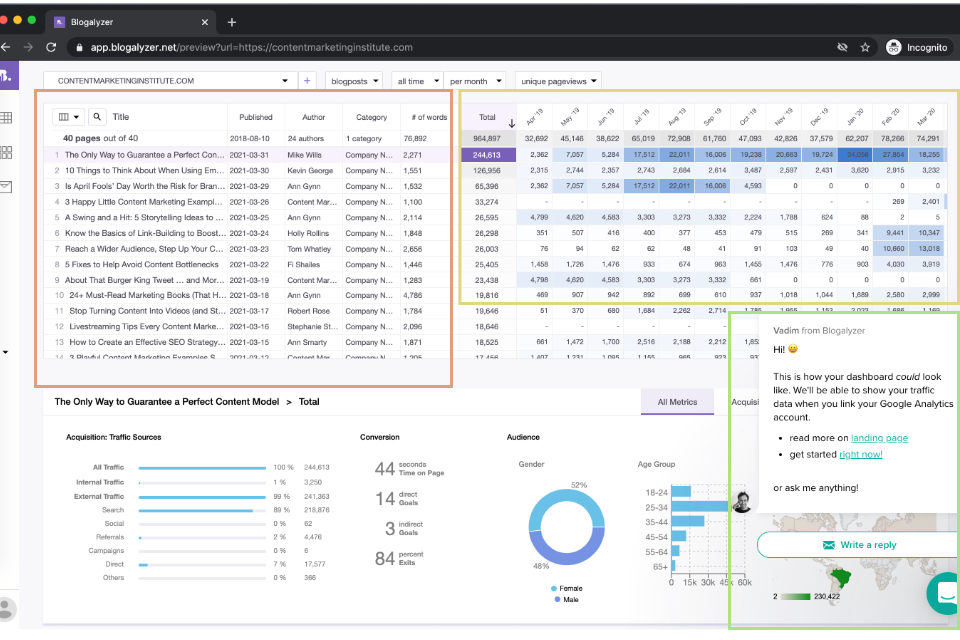Click the '40 pages out of 40' summary text
Viewport: 960px width, 640px height.
tap(100, 138)
